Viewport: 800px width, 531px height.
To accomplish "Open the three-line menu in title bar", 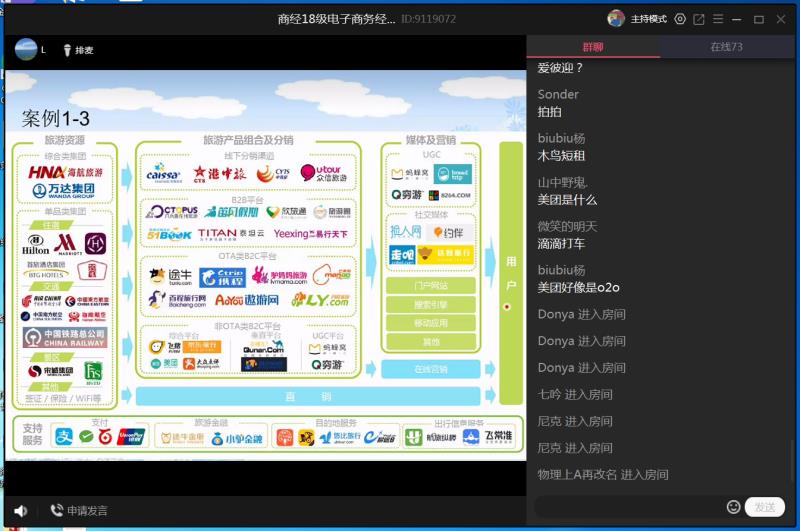I will pos(717,19).
